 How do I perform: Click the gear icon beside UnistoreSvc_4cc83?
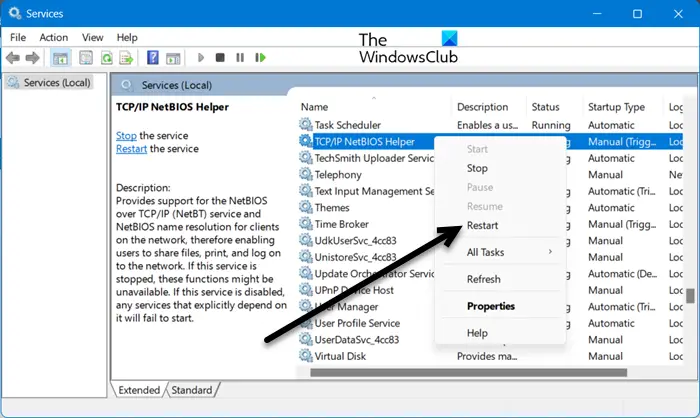(306, 257)
